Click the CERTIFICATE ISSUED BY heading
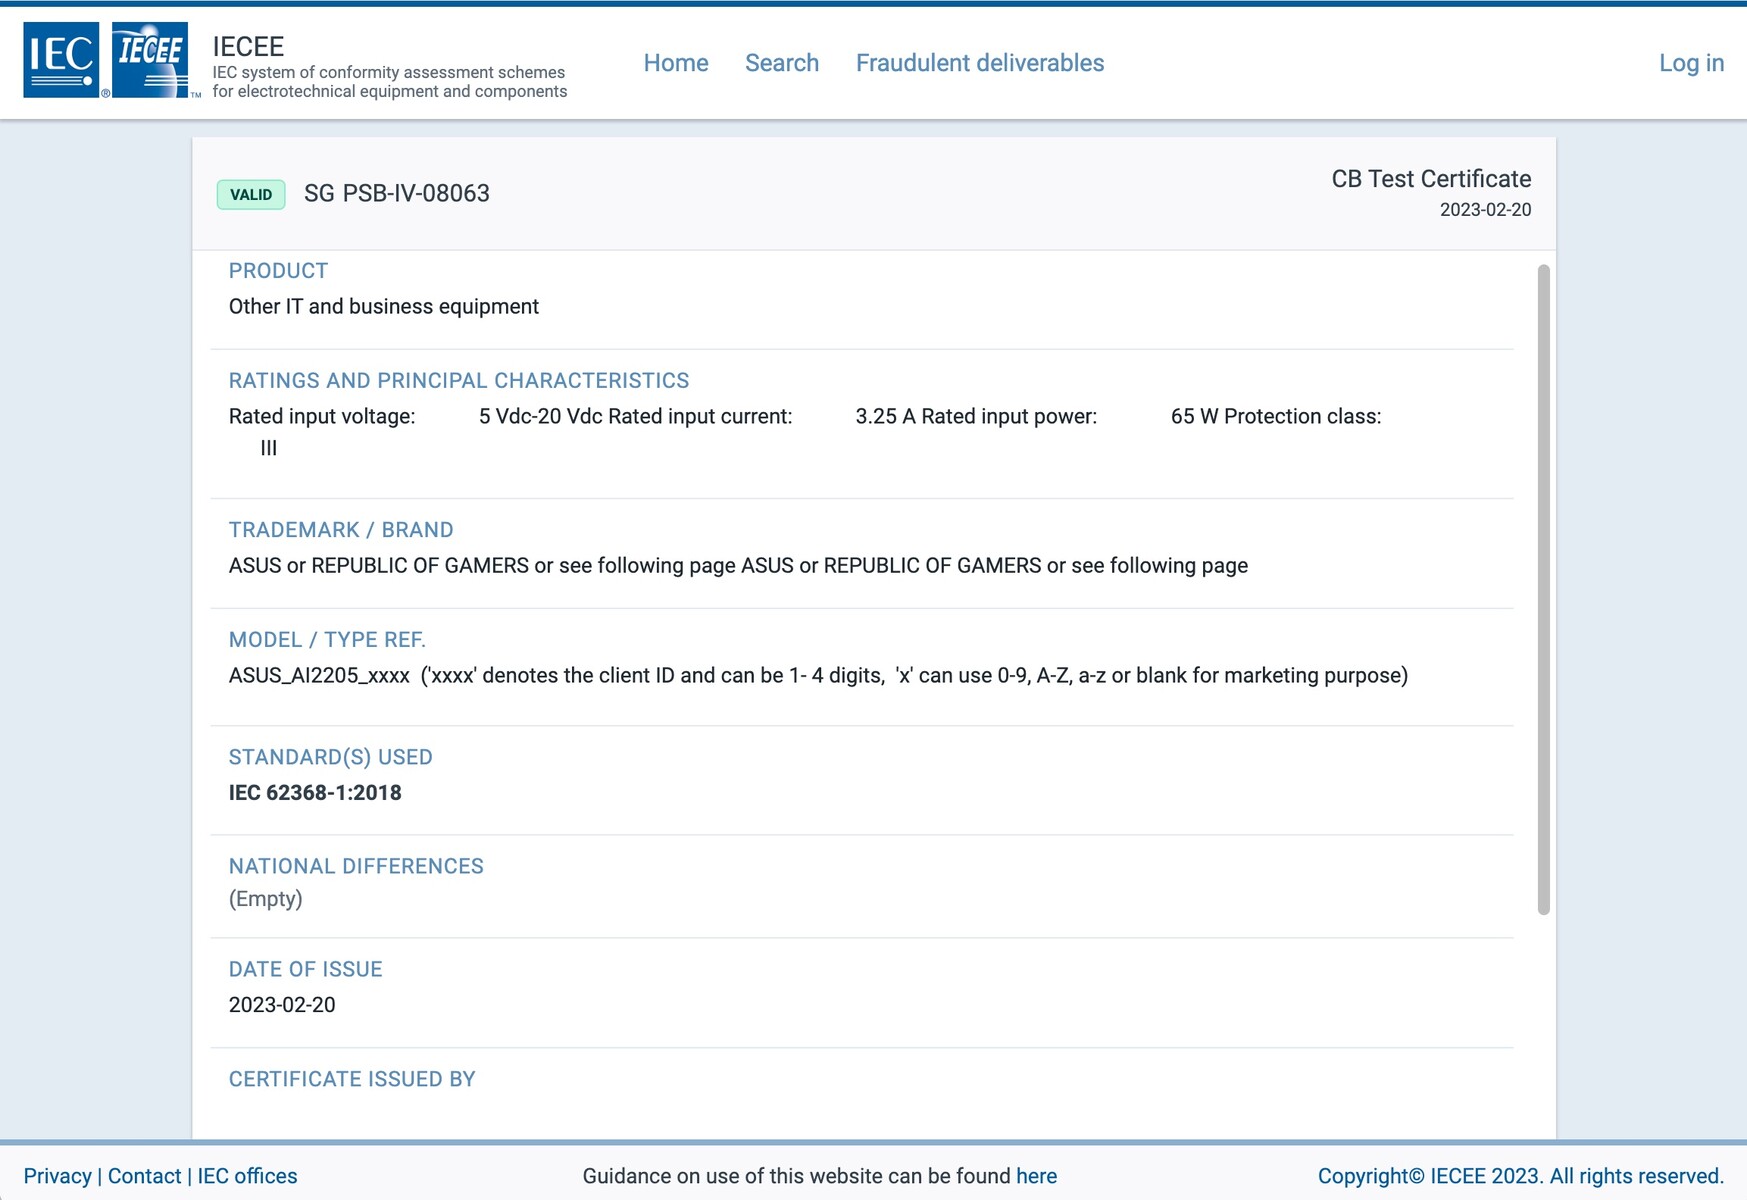The width and height of the screenshot is (1747, 1200). [x=352, y=1080]
